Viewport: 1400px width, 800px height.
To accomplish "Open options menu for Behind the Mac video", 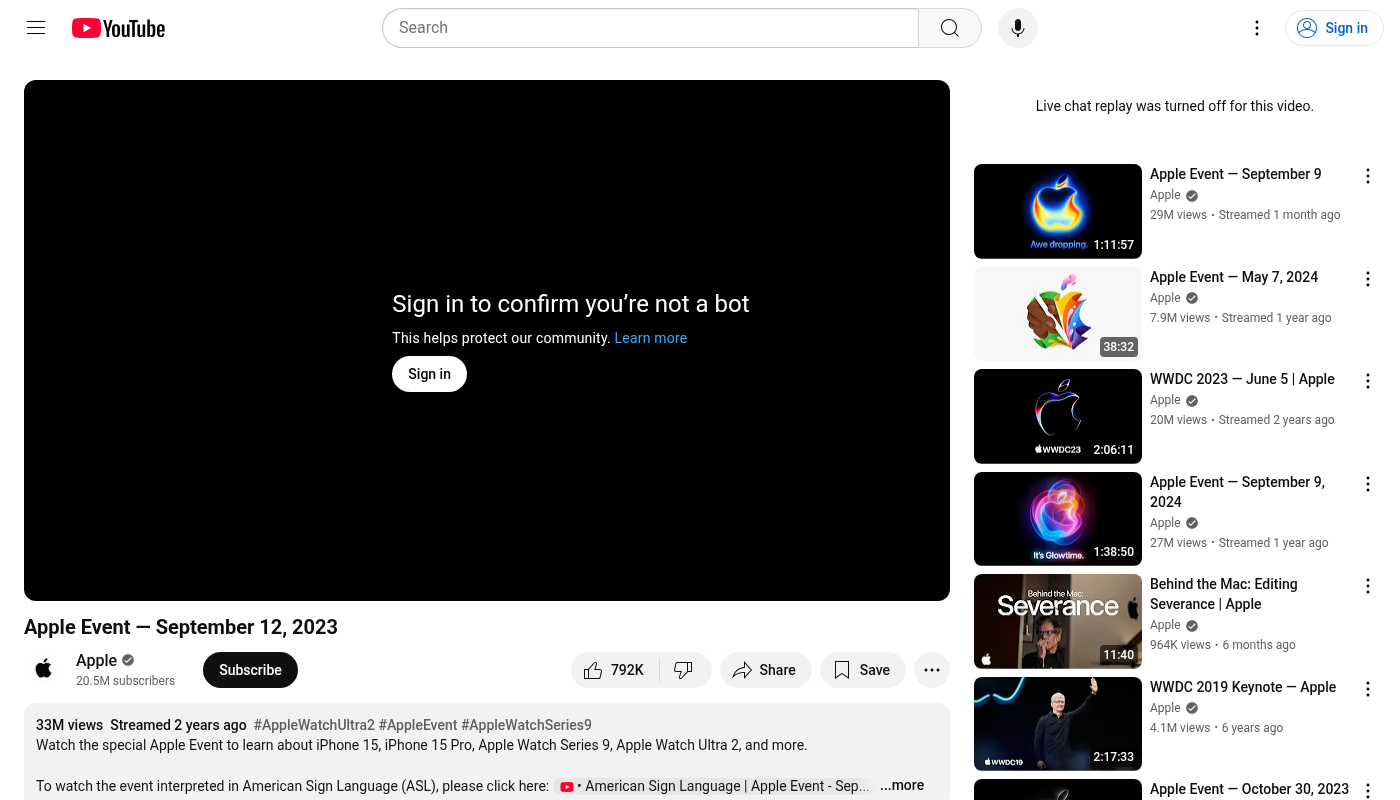I will (1367, 586).
